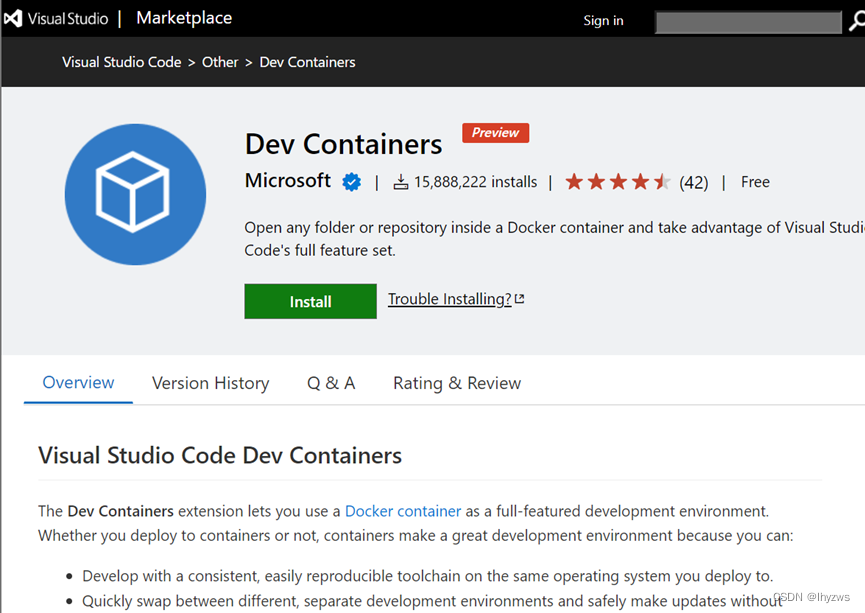Viewport: 865px width, 613px height.
Task: Select the Overview tab
Action: 78,382
